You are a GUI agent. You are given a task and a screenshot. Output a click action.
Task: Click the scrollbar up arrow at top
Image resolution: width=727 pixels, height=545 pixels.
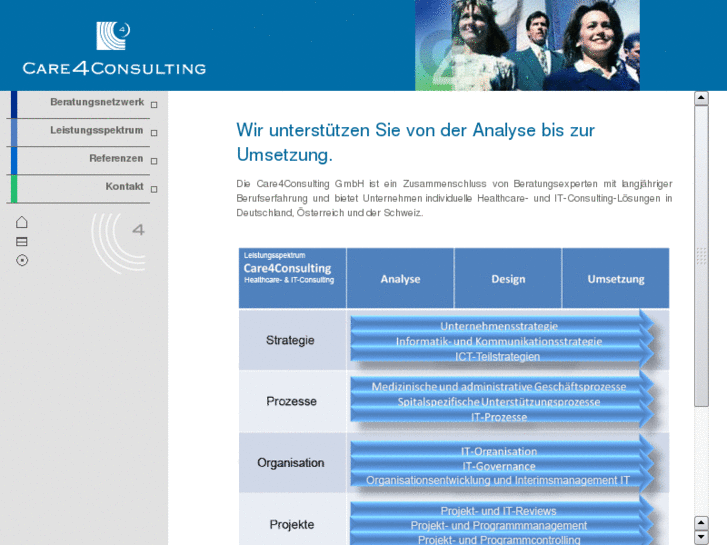pyautogui.click(x=701, y=98)
